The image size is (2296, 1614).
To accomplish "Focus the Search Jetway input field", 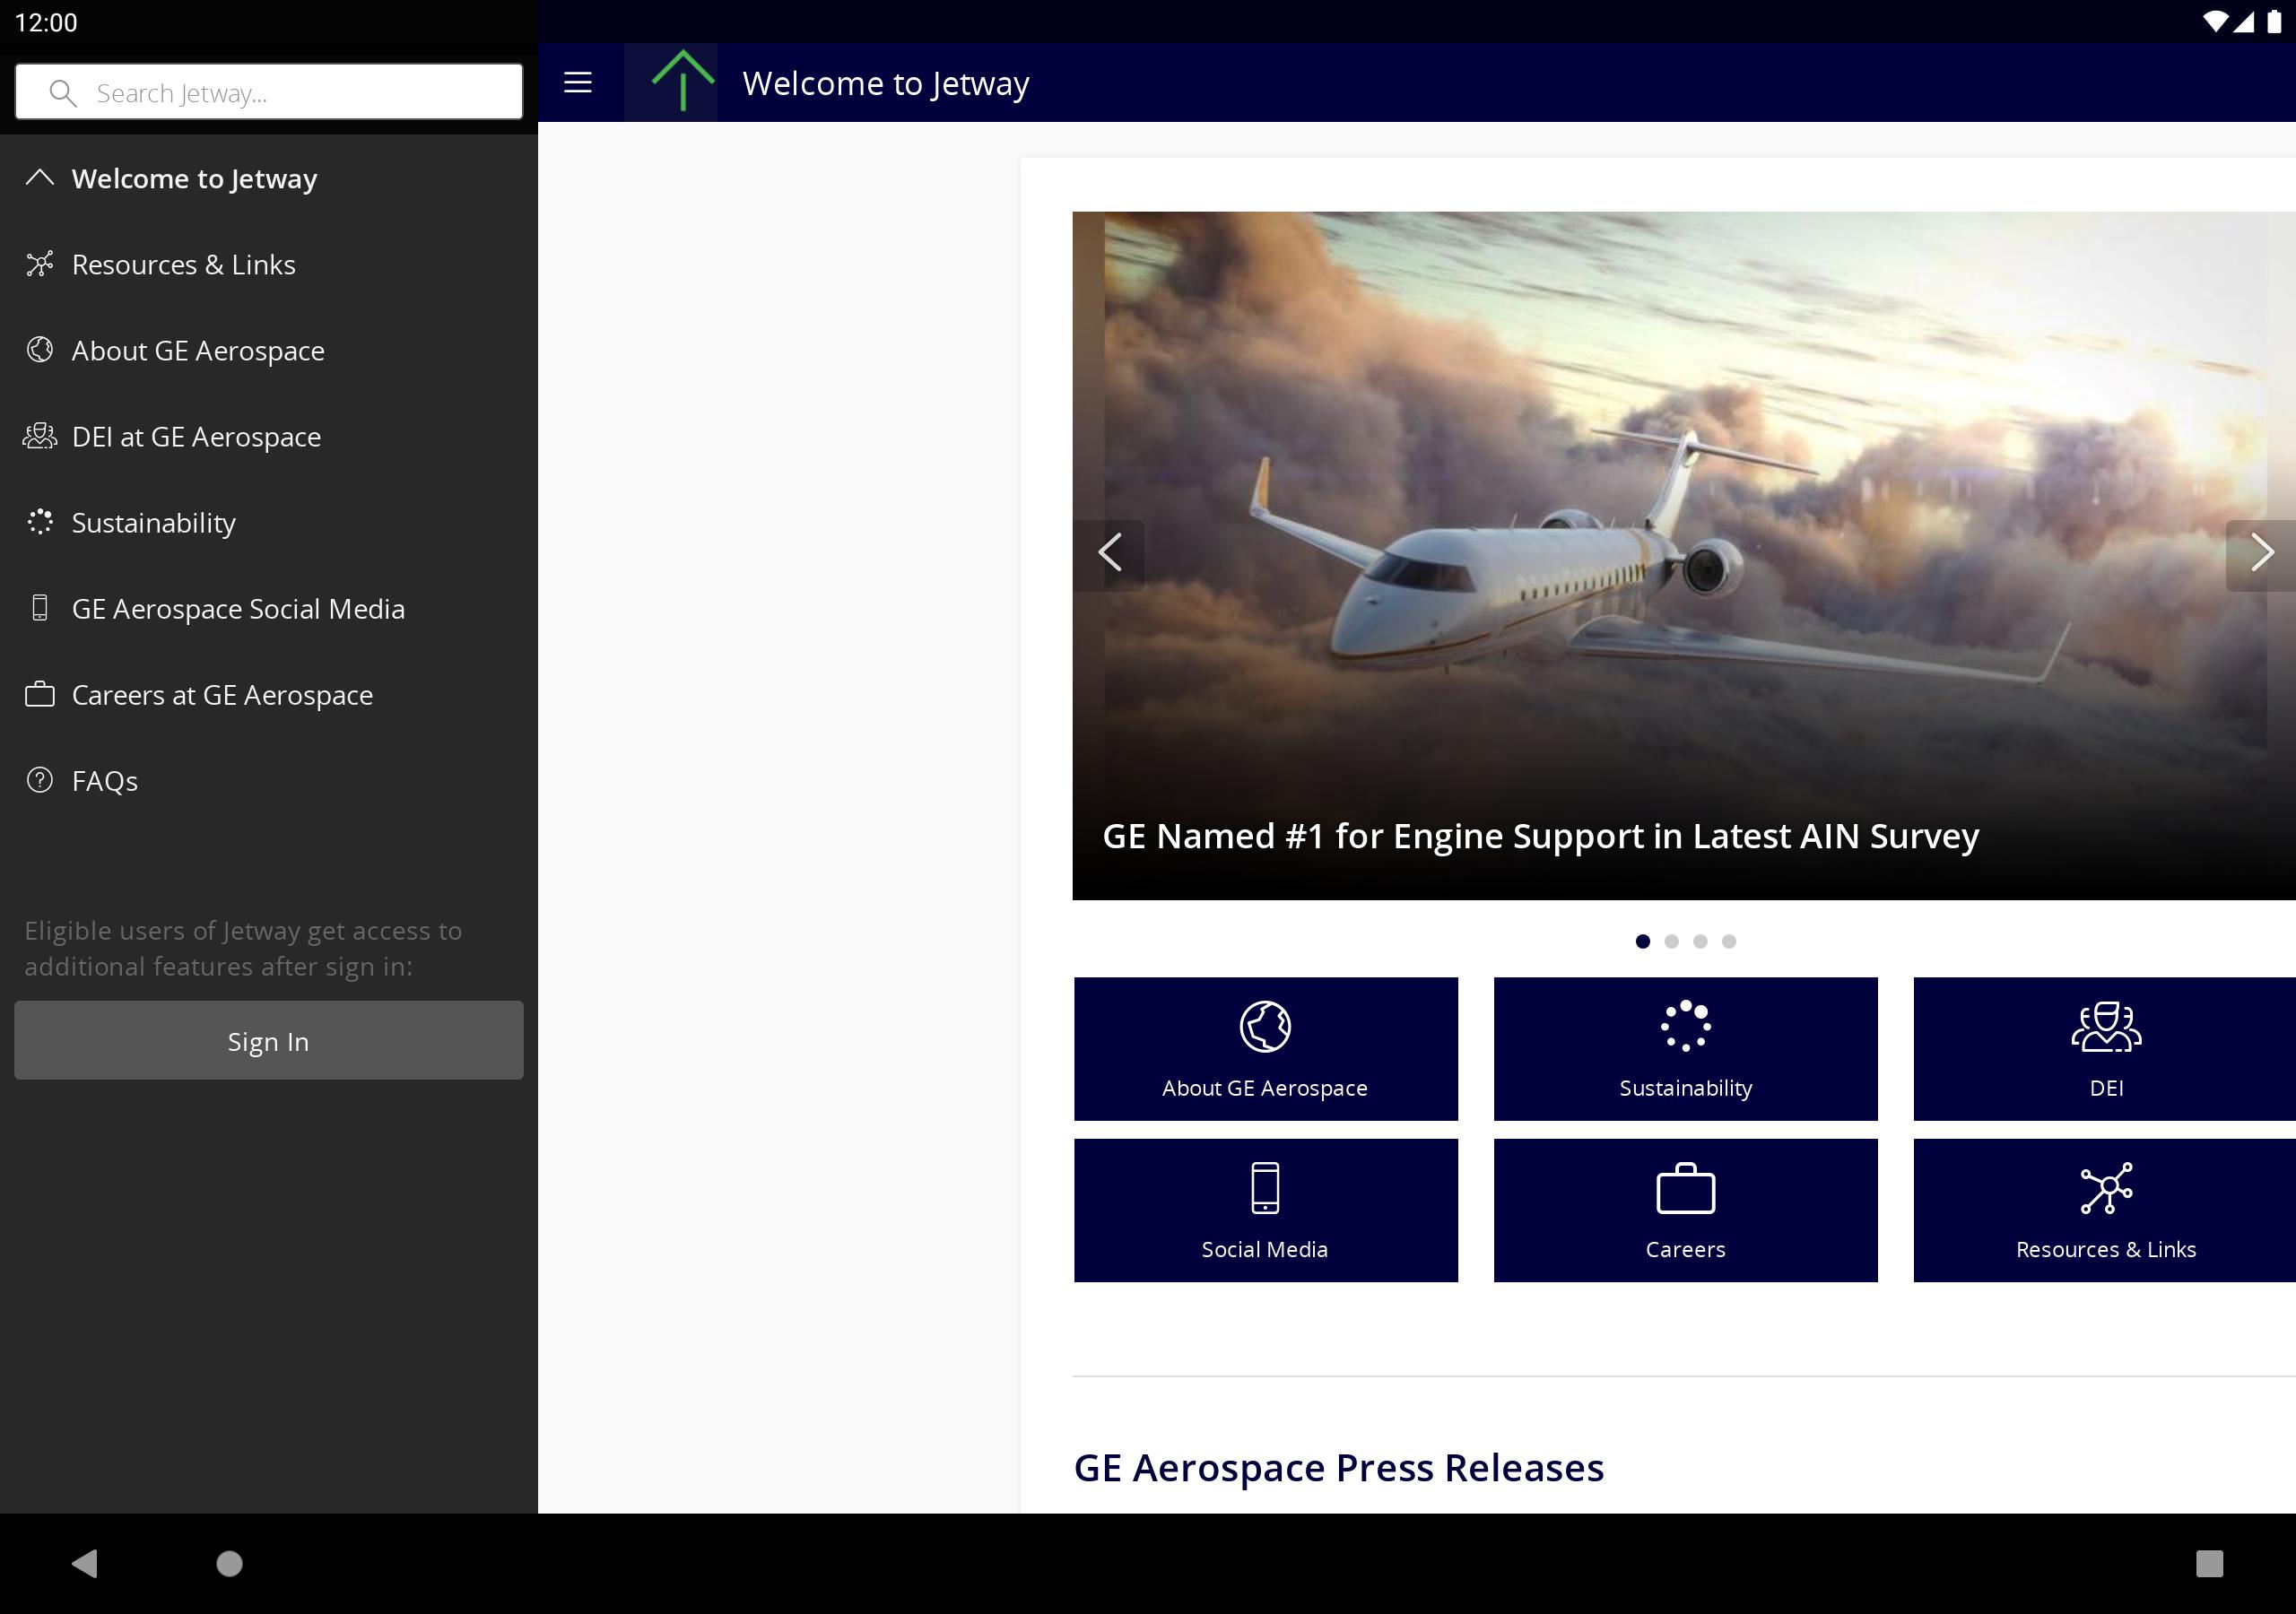I will 269,92.
